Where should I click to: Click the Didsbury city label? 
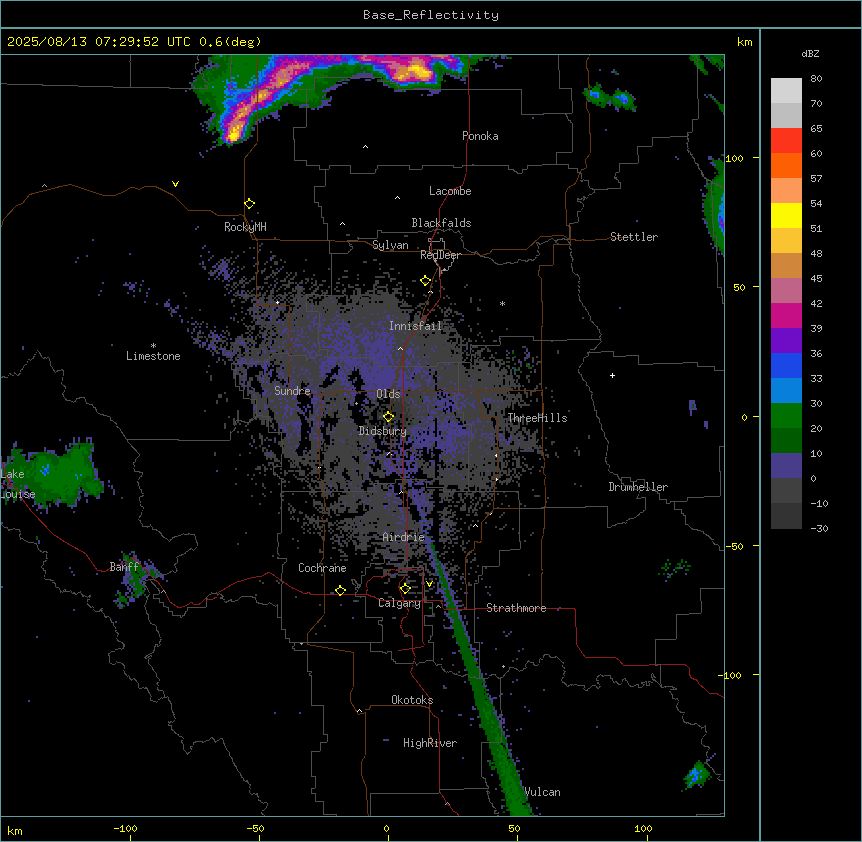(383, 431)
